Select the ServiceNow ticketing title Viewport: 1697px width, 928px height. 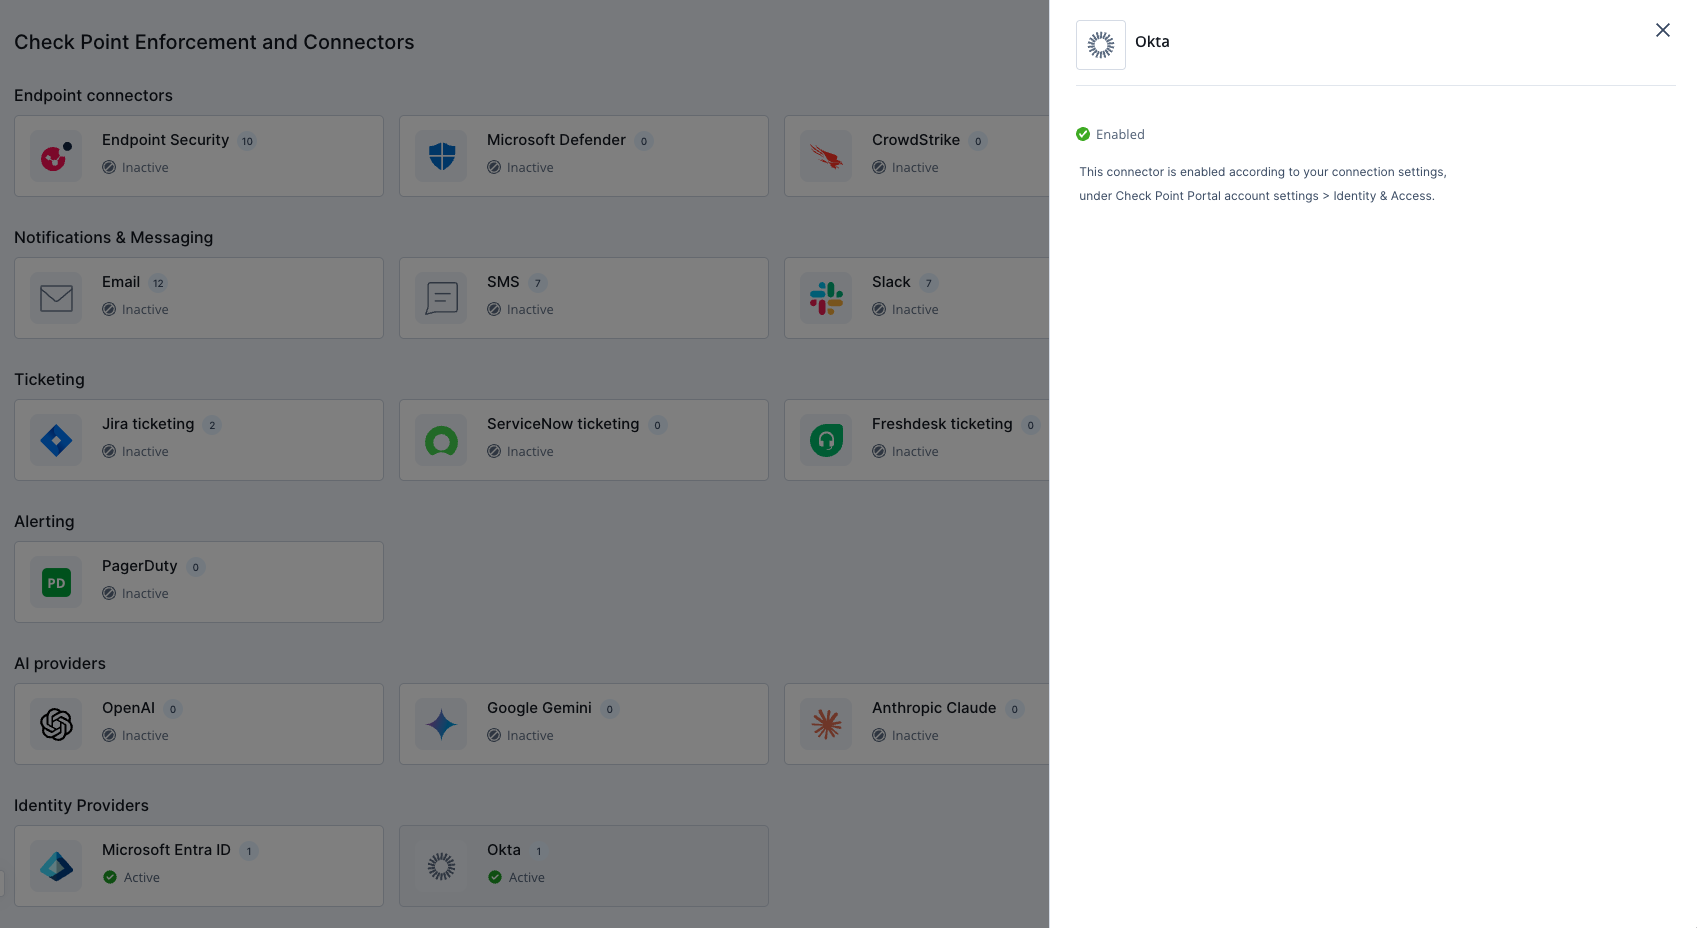(x=563, y=424)
